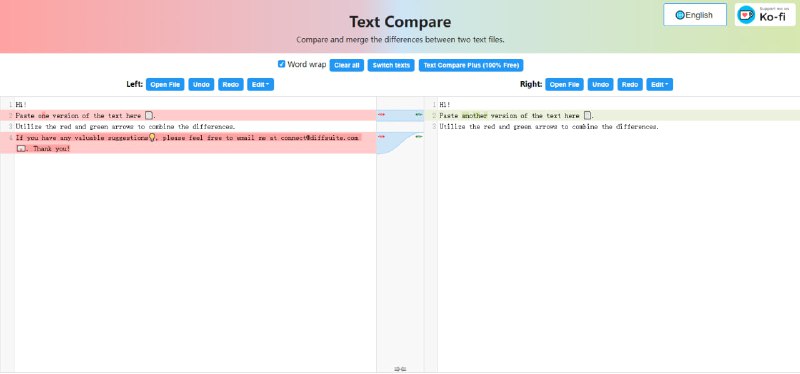
Task: Click the highlighted word "another" in right pane
Action: [x=474, y=115]
